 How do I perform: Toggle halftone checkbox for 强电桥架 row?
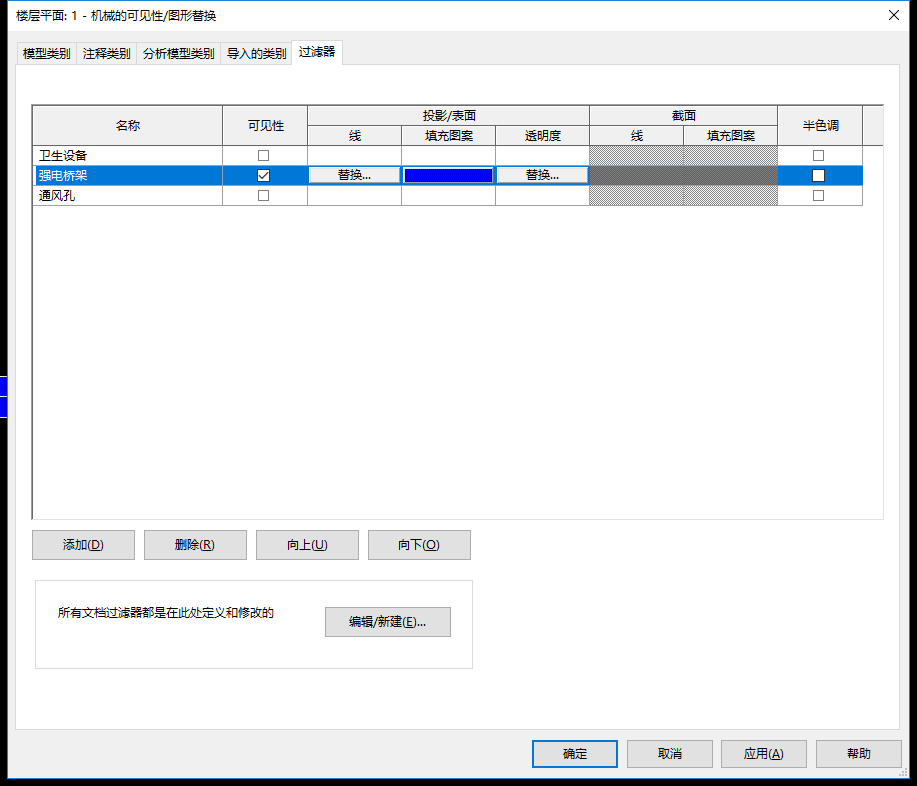point(819,175)
